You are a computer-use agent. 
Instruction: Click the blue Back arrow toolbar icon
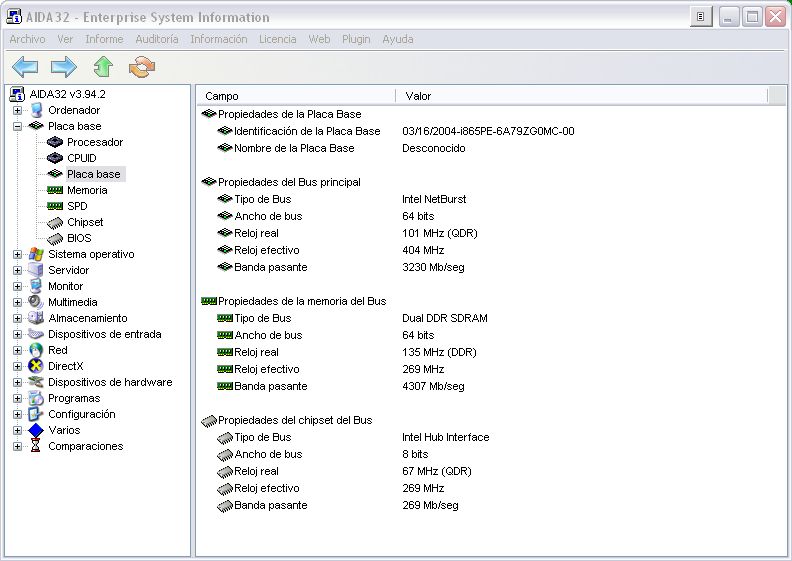[25, 67]
